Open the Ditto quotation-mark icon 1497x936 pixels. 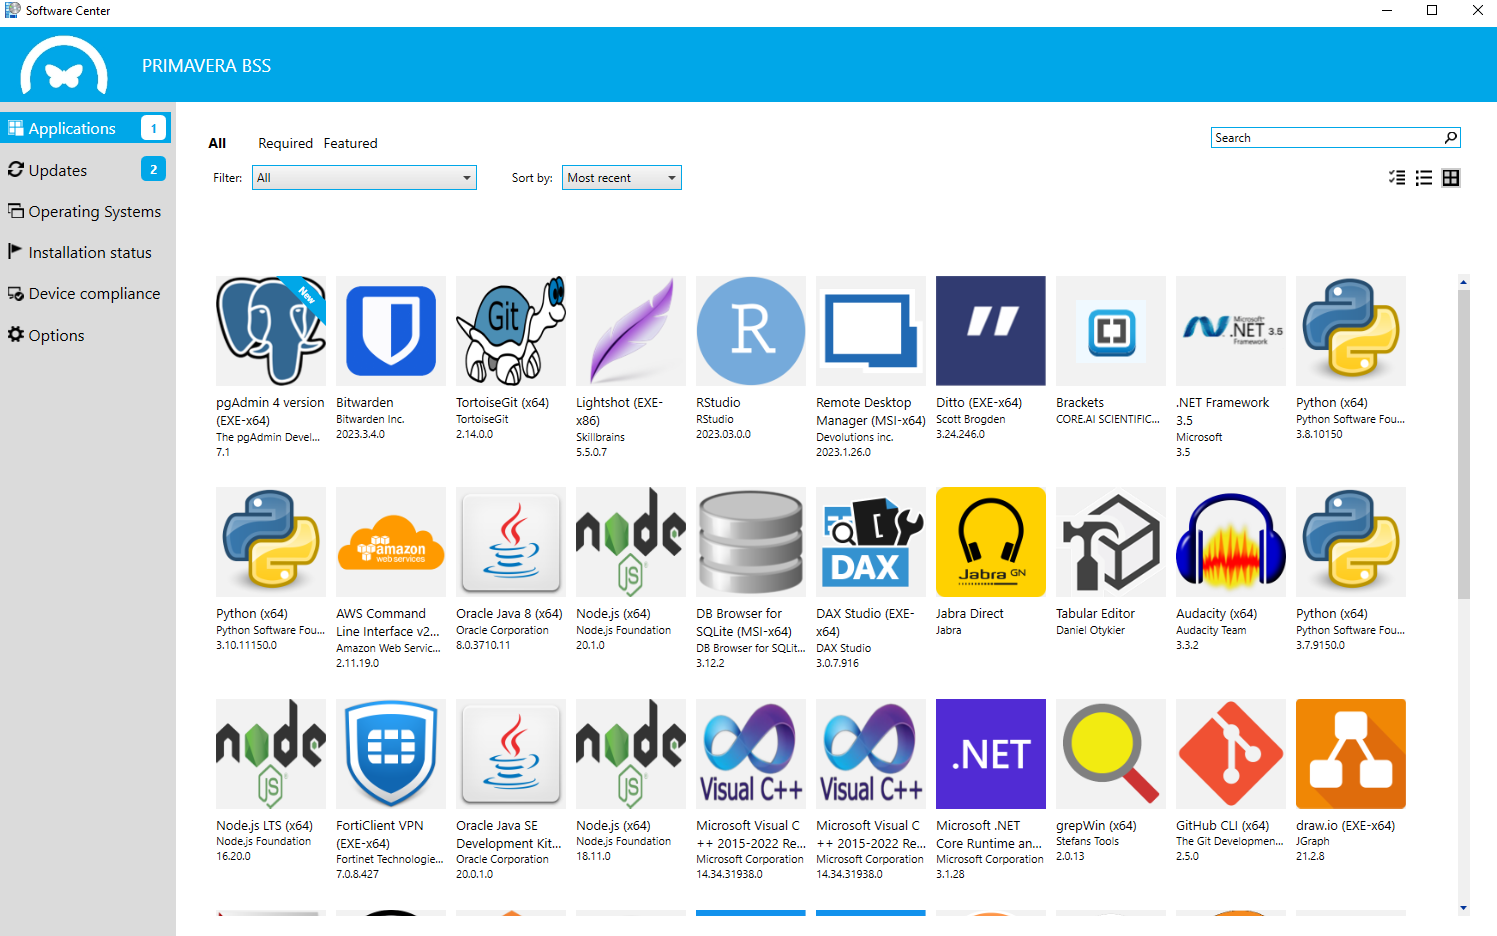click(x=991, y=331)
